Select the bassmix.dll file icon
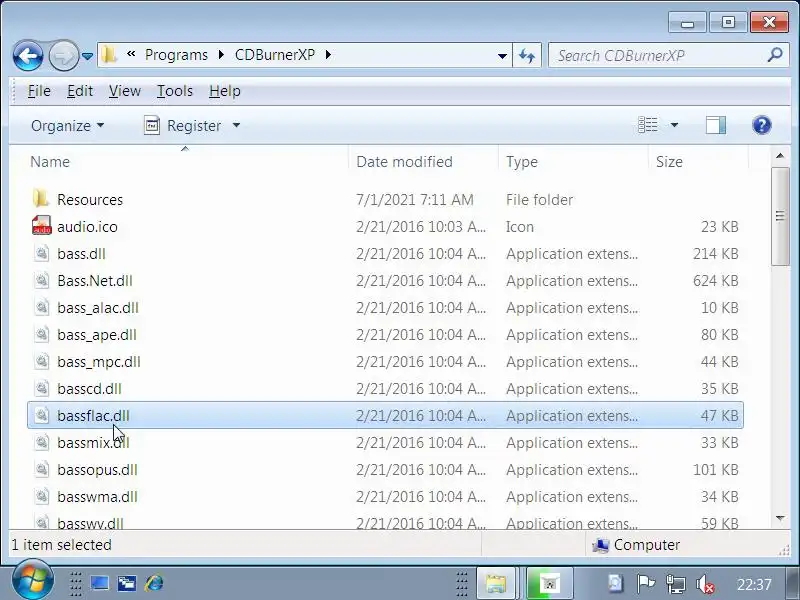800x600 pixels. pos(42,442)
